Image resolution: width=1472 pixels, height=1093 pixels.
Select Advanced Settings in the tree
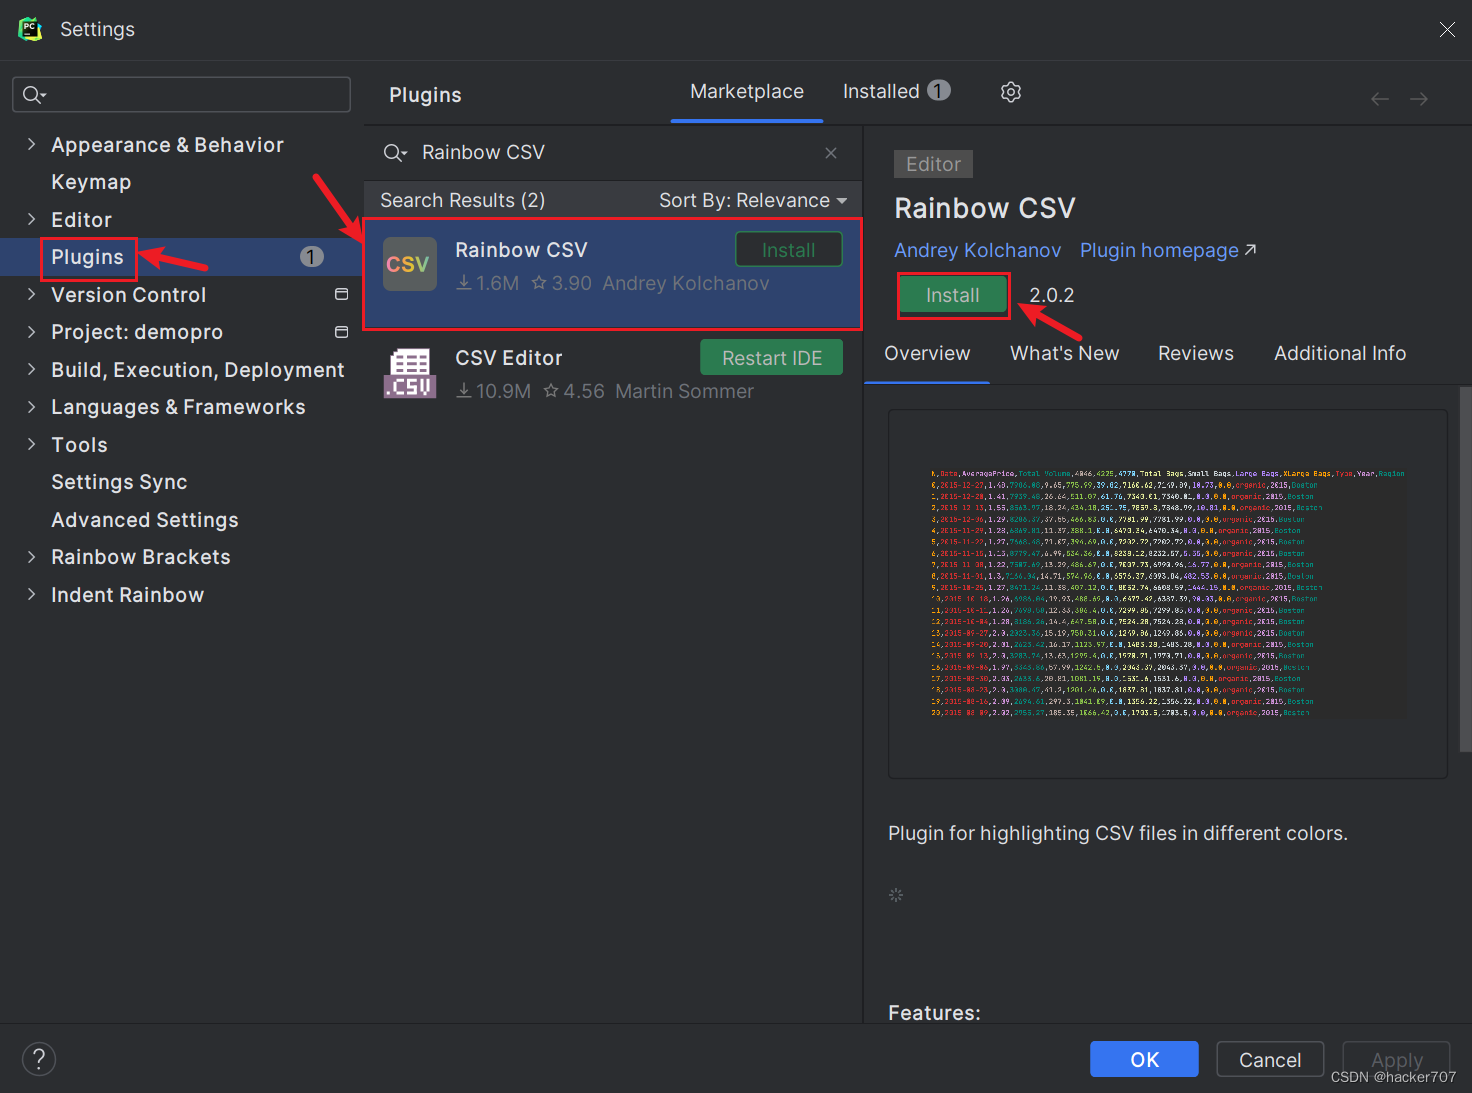tap(145, 519)
